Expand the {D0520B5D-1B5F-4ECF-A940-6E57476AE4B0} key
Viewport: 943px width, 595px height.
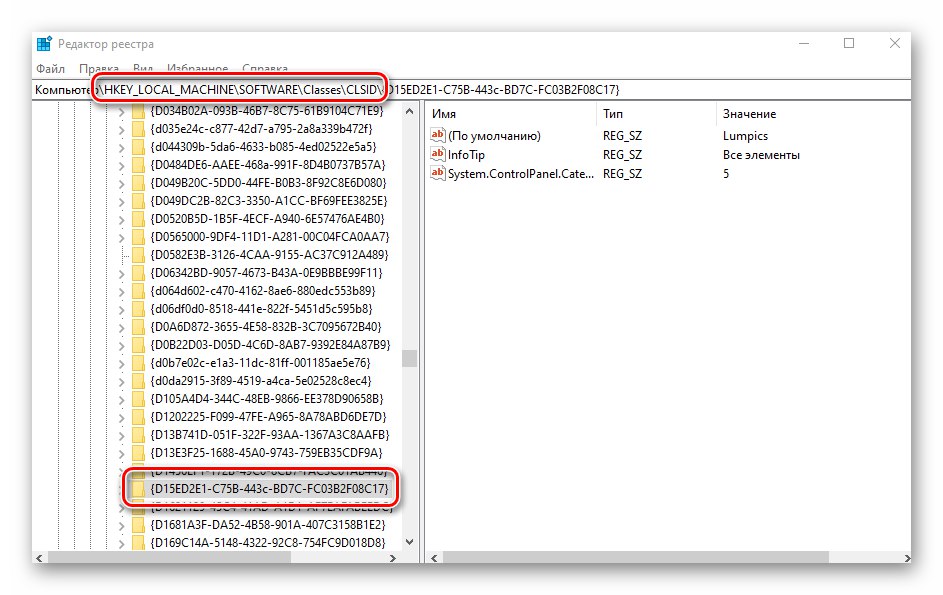tap(121, 220)
